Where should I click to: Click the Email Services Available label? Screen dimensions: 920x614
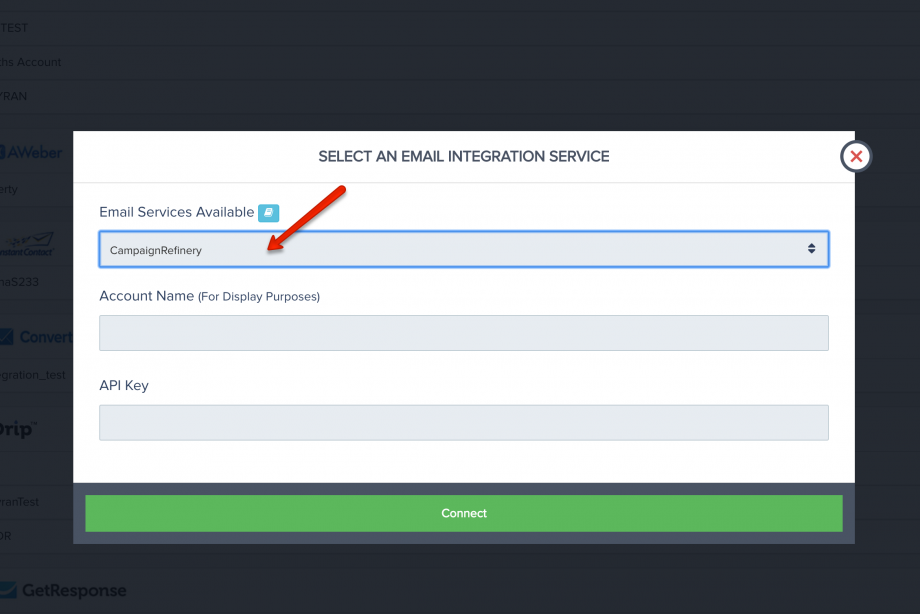click(x=177, y=212)
